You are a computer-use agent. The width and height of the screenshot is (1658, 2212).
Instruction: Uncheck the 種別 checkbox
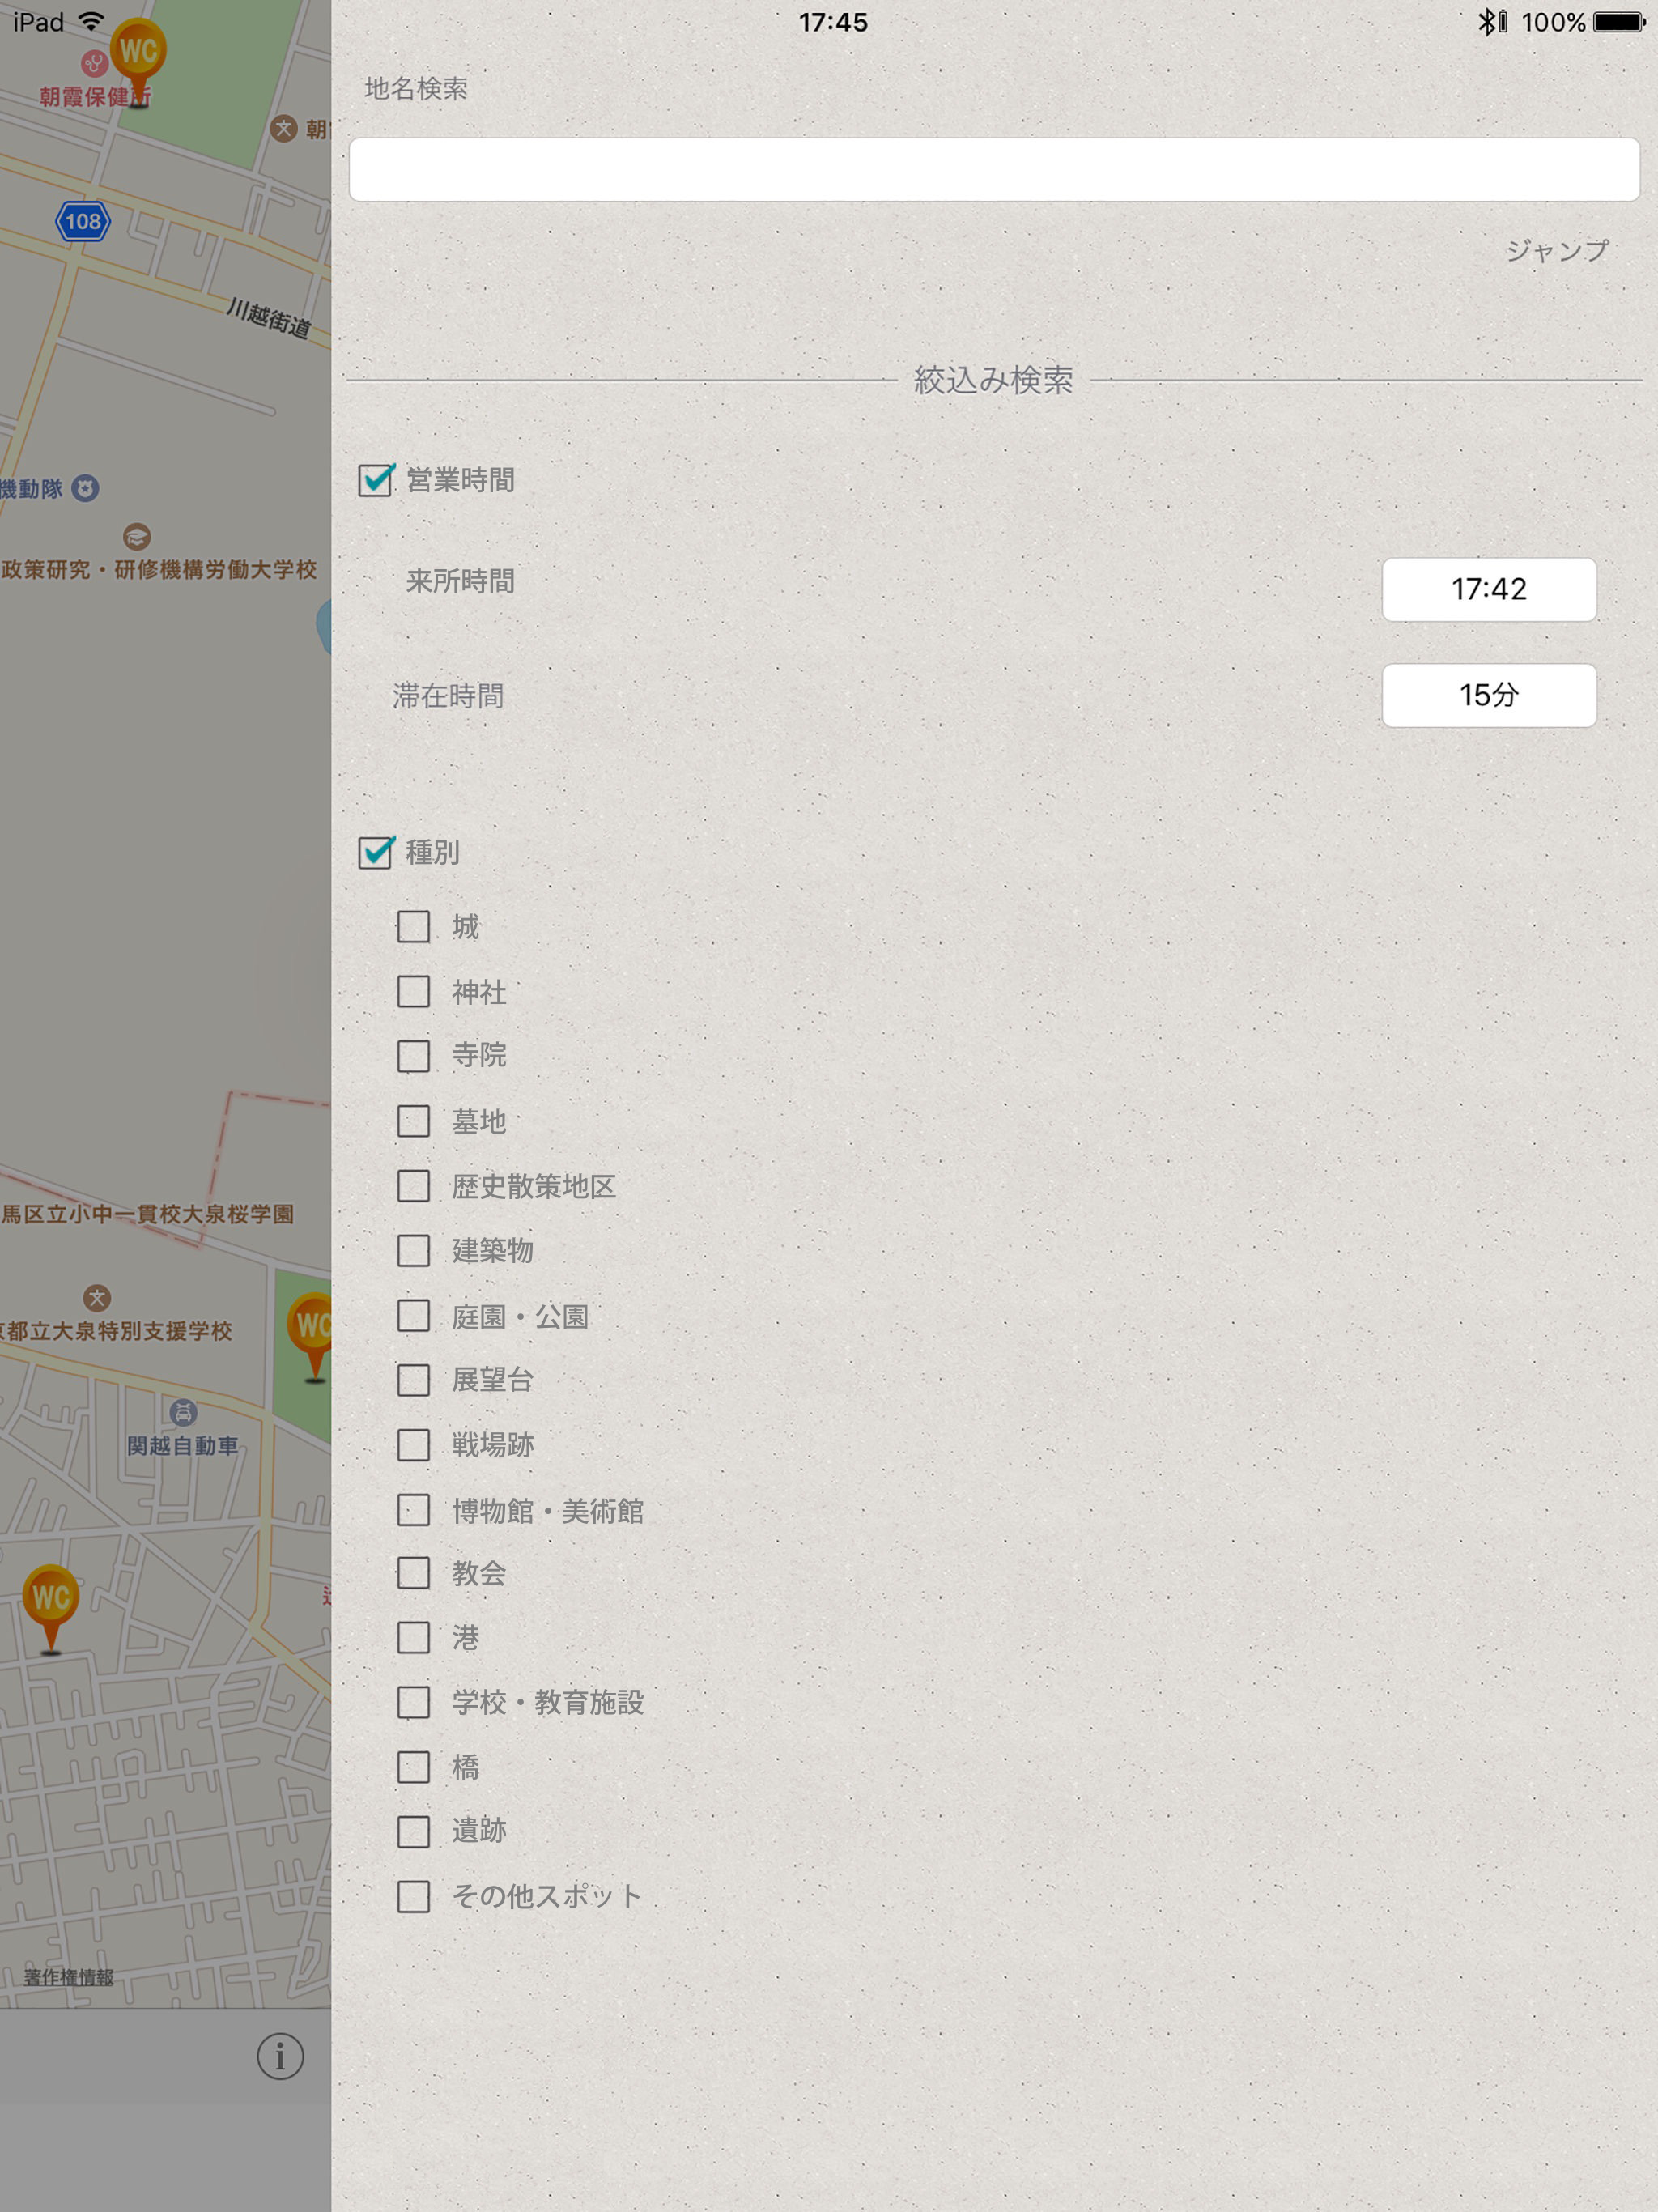click(x=376, y=852)
